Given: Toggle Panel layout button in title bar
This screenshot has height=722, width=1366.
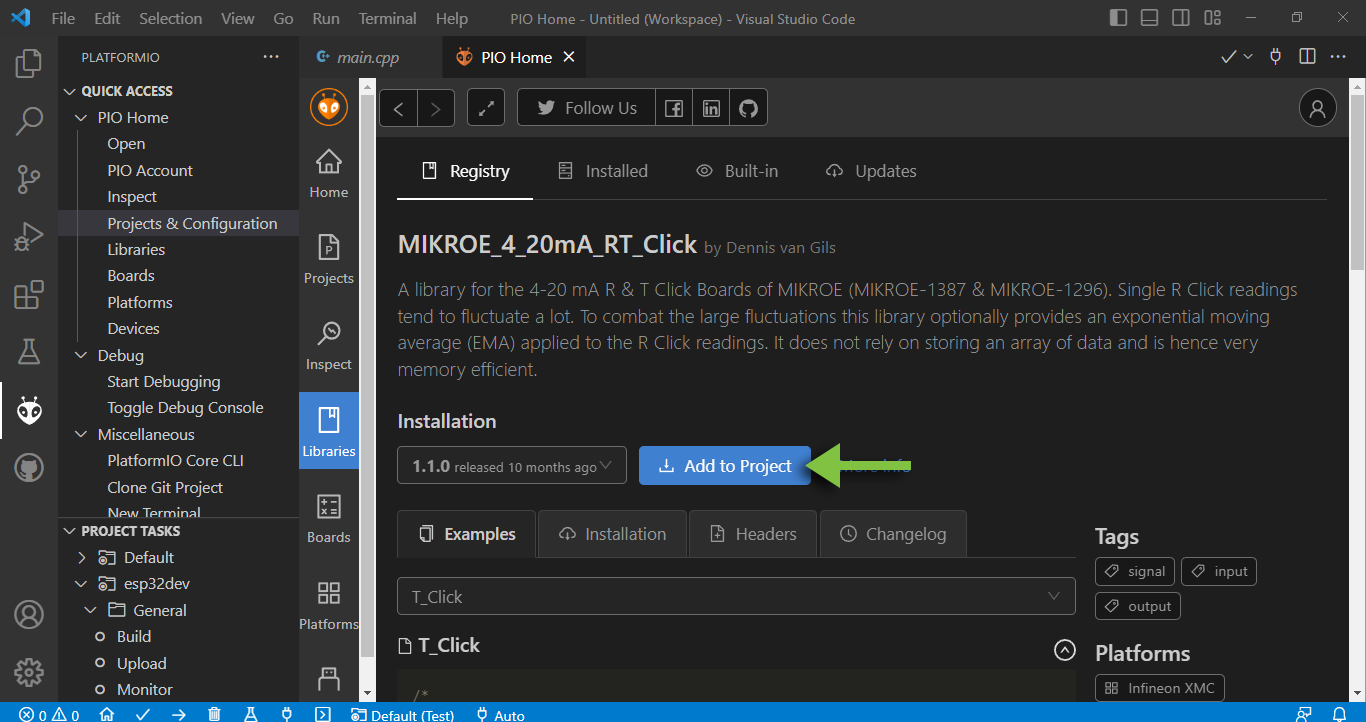Looking at the screenshot, I should point(1150,18).
